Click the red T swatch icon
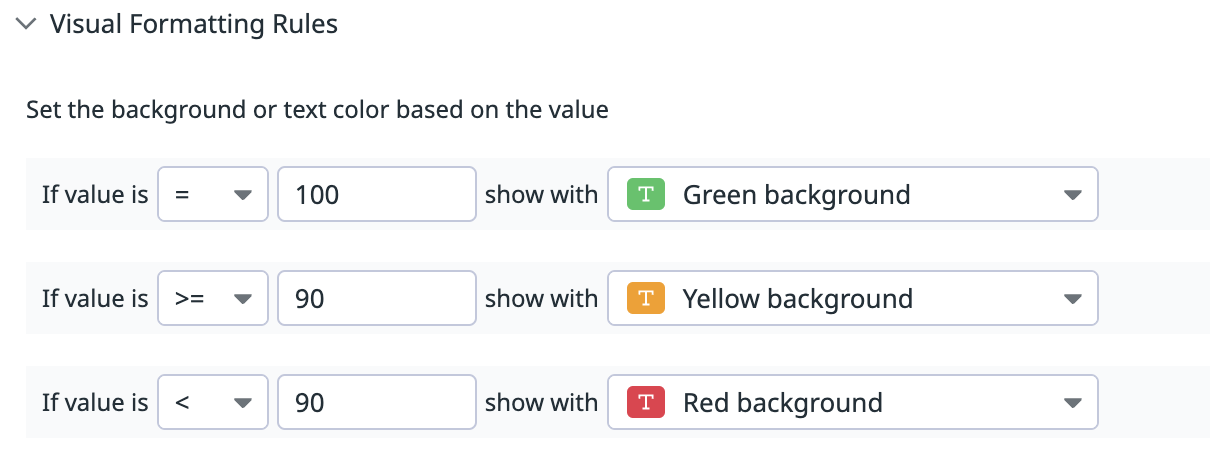Viewport: 1210px width, 450px height. [x=646, y=402]
